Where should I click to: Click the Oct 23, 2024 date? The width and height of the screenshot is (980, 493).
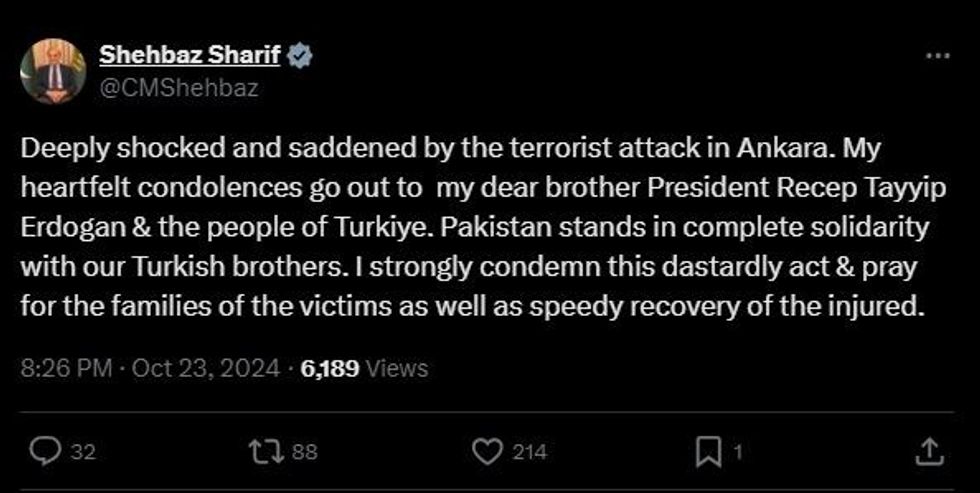click(205, 368)
